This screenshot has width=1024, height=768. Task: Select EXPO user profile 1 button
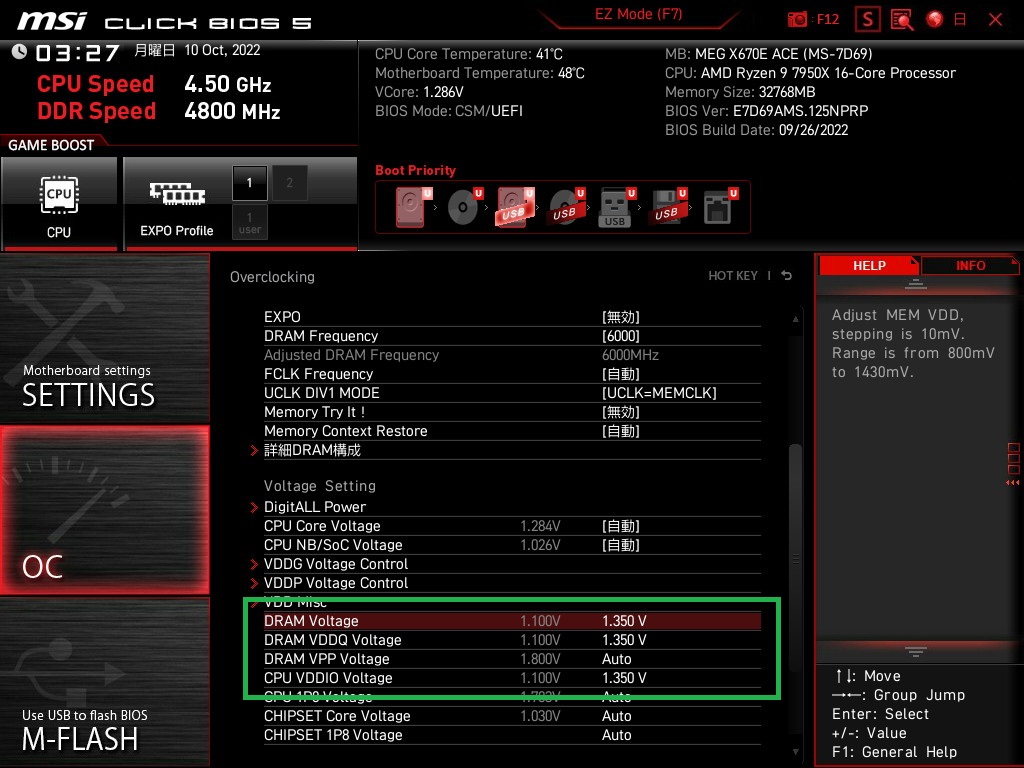pos(249,222)
